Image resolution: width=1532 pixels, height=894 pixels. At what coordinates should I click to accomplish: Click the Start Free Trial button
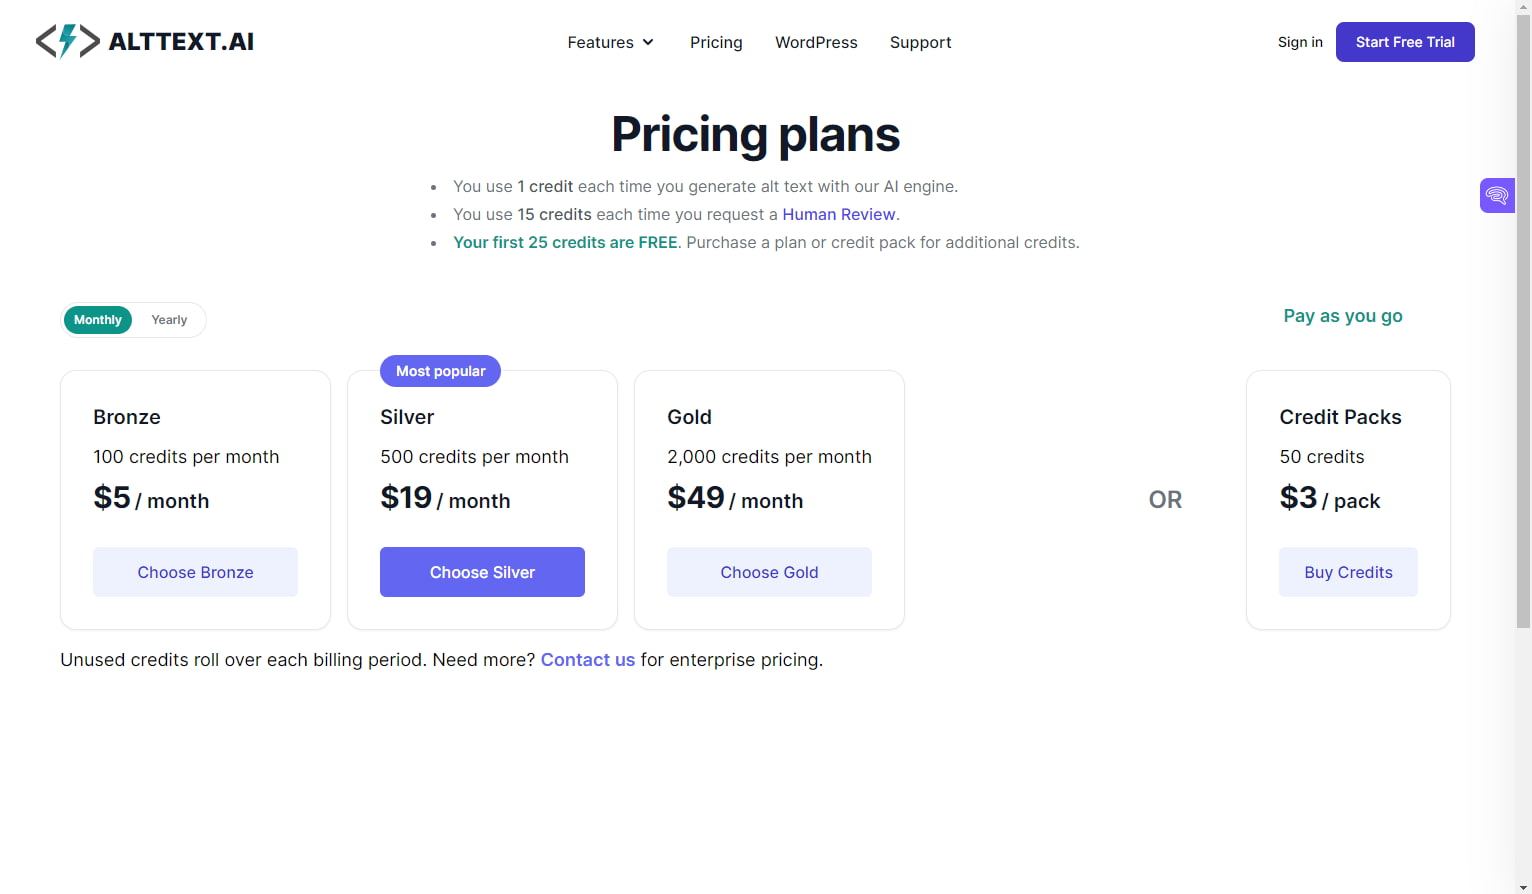pos(1405,42)
